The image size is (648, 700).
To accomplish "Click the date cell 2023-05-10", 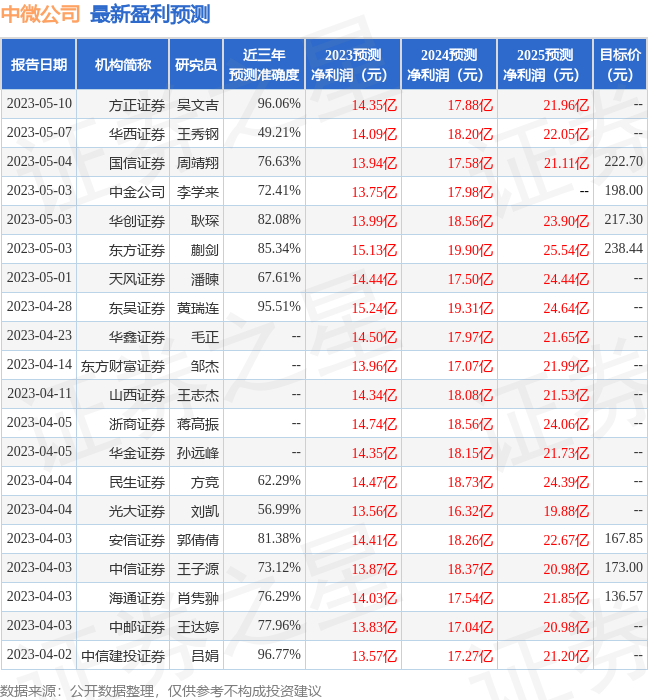I will [39, 104].
